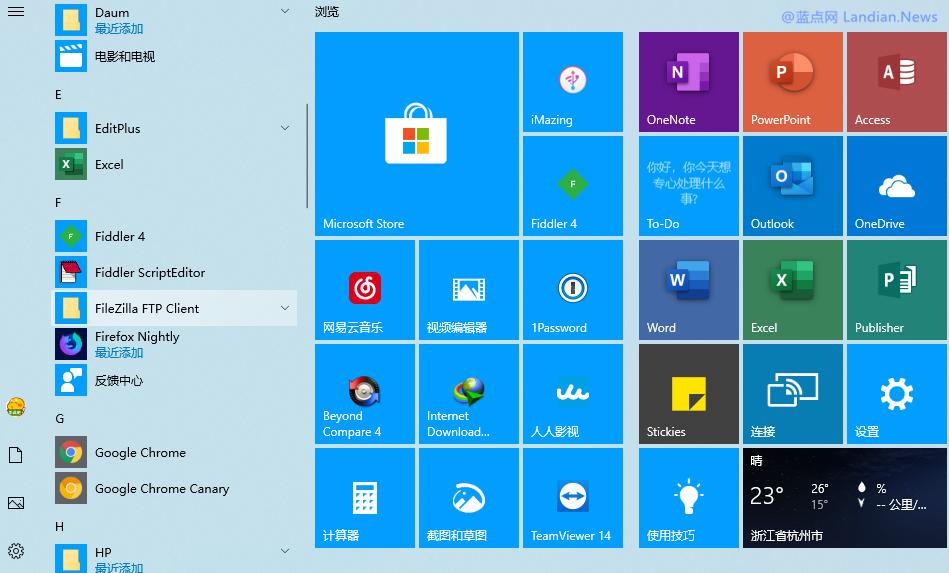Launch the TeamViewer 14 tile
Viewport: 949px width, 573px height.
573,498
